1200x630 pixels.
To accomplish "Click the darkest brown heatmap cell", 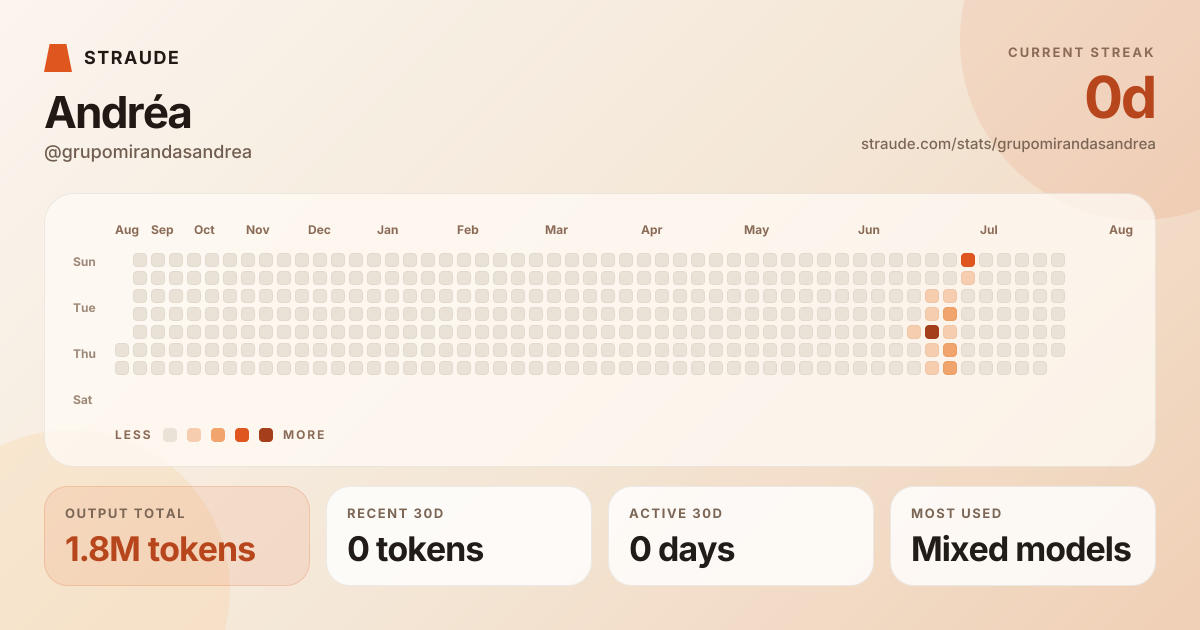I will pyautogui.click(x=932, y=332).
